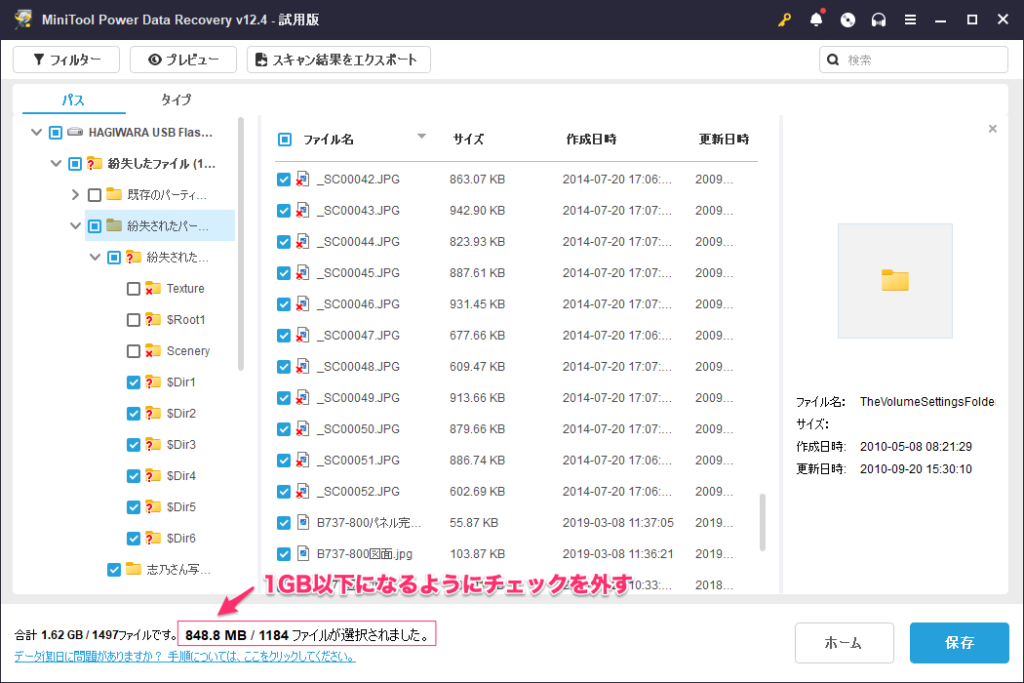The image size is (1024, 683).
Task: Click the B737-800図面.jpg file icon
Action: [x=303, y=553]
